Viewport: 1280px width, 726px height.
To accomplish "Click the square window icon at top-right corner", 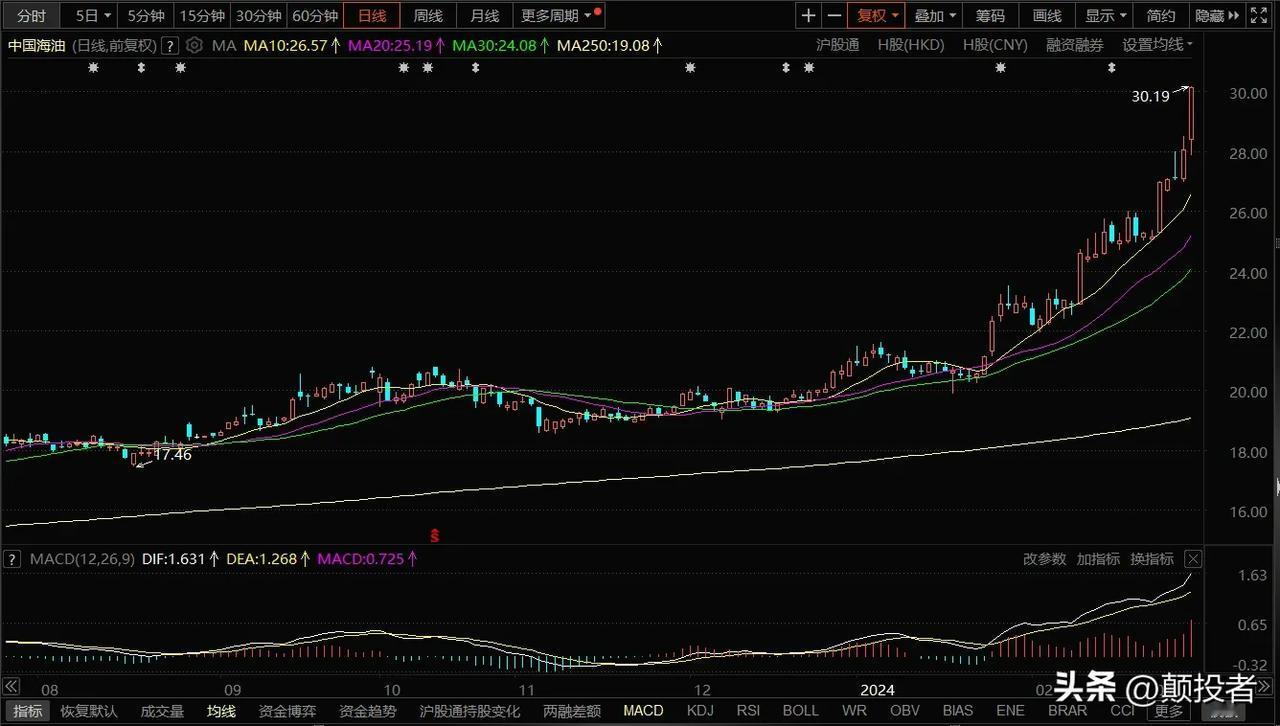I will tap(1260, 15).
